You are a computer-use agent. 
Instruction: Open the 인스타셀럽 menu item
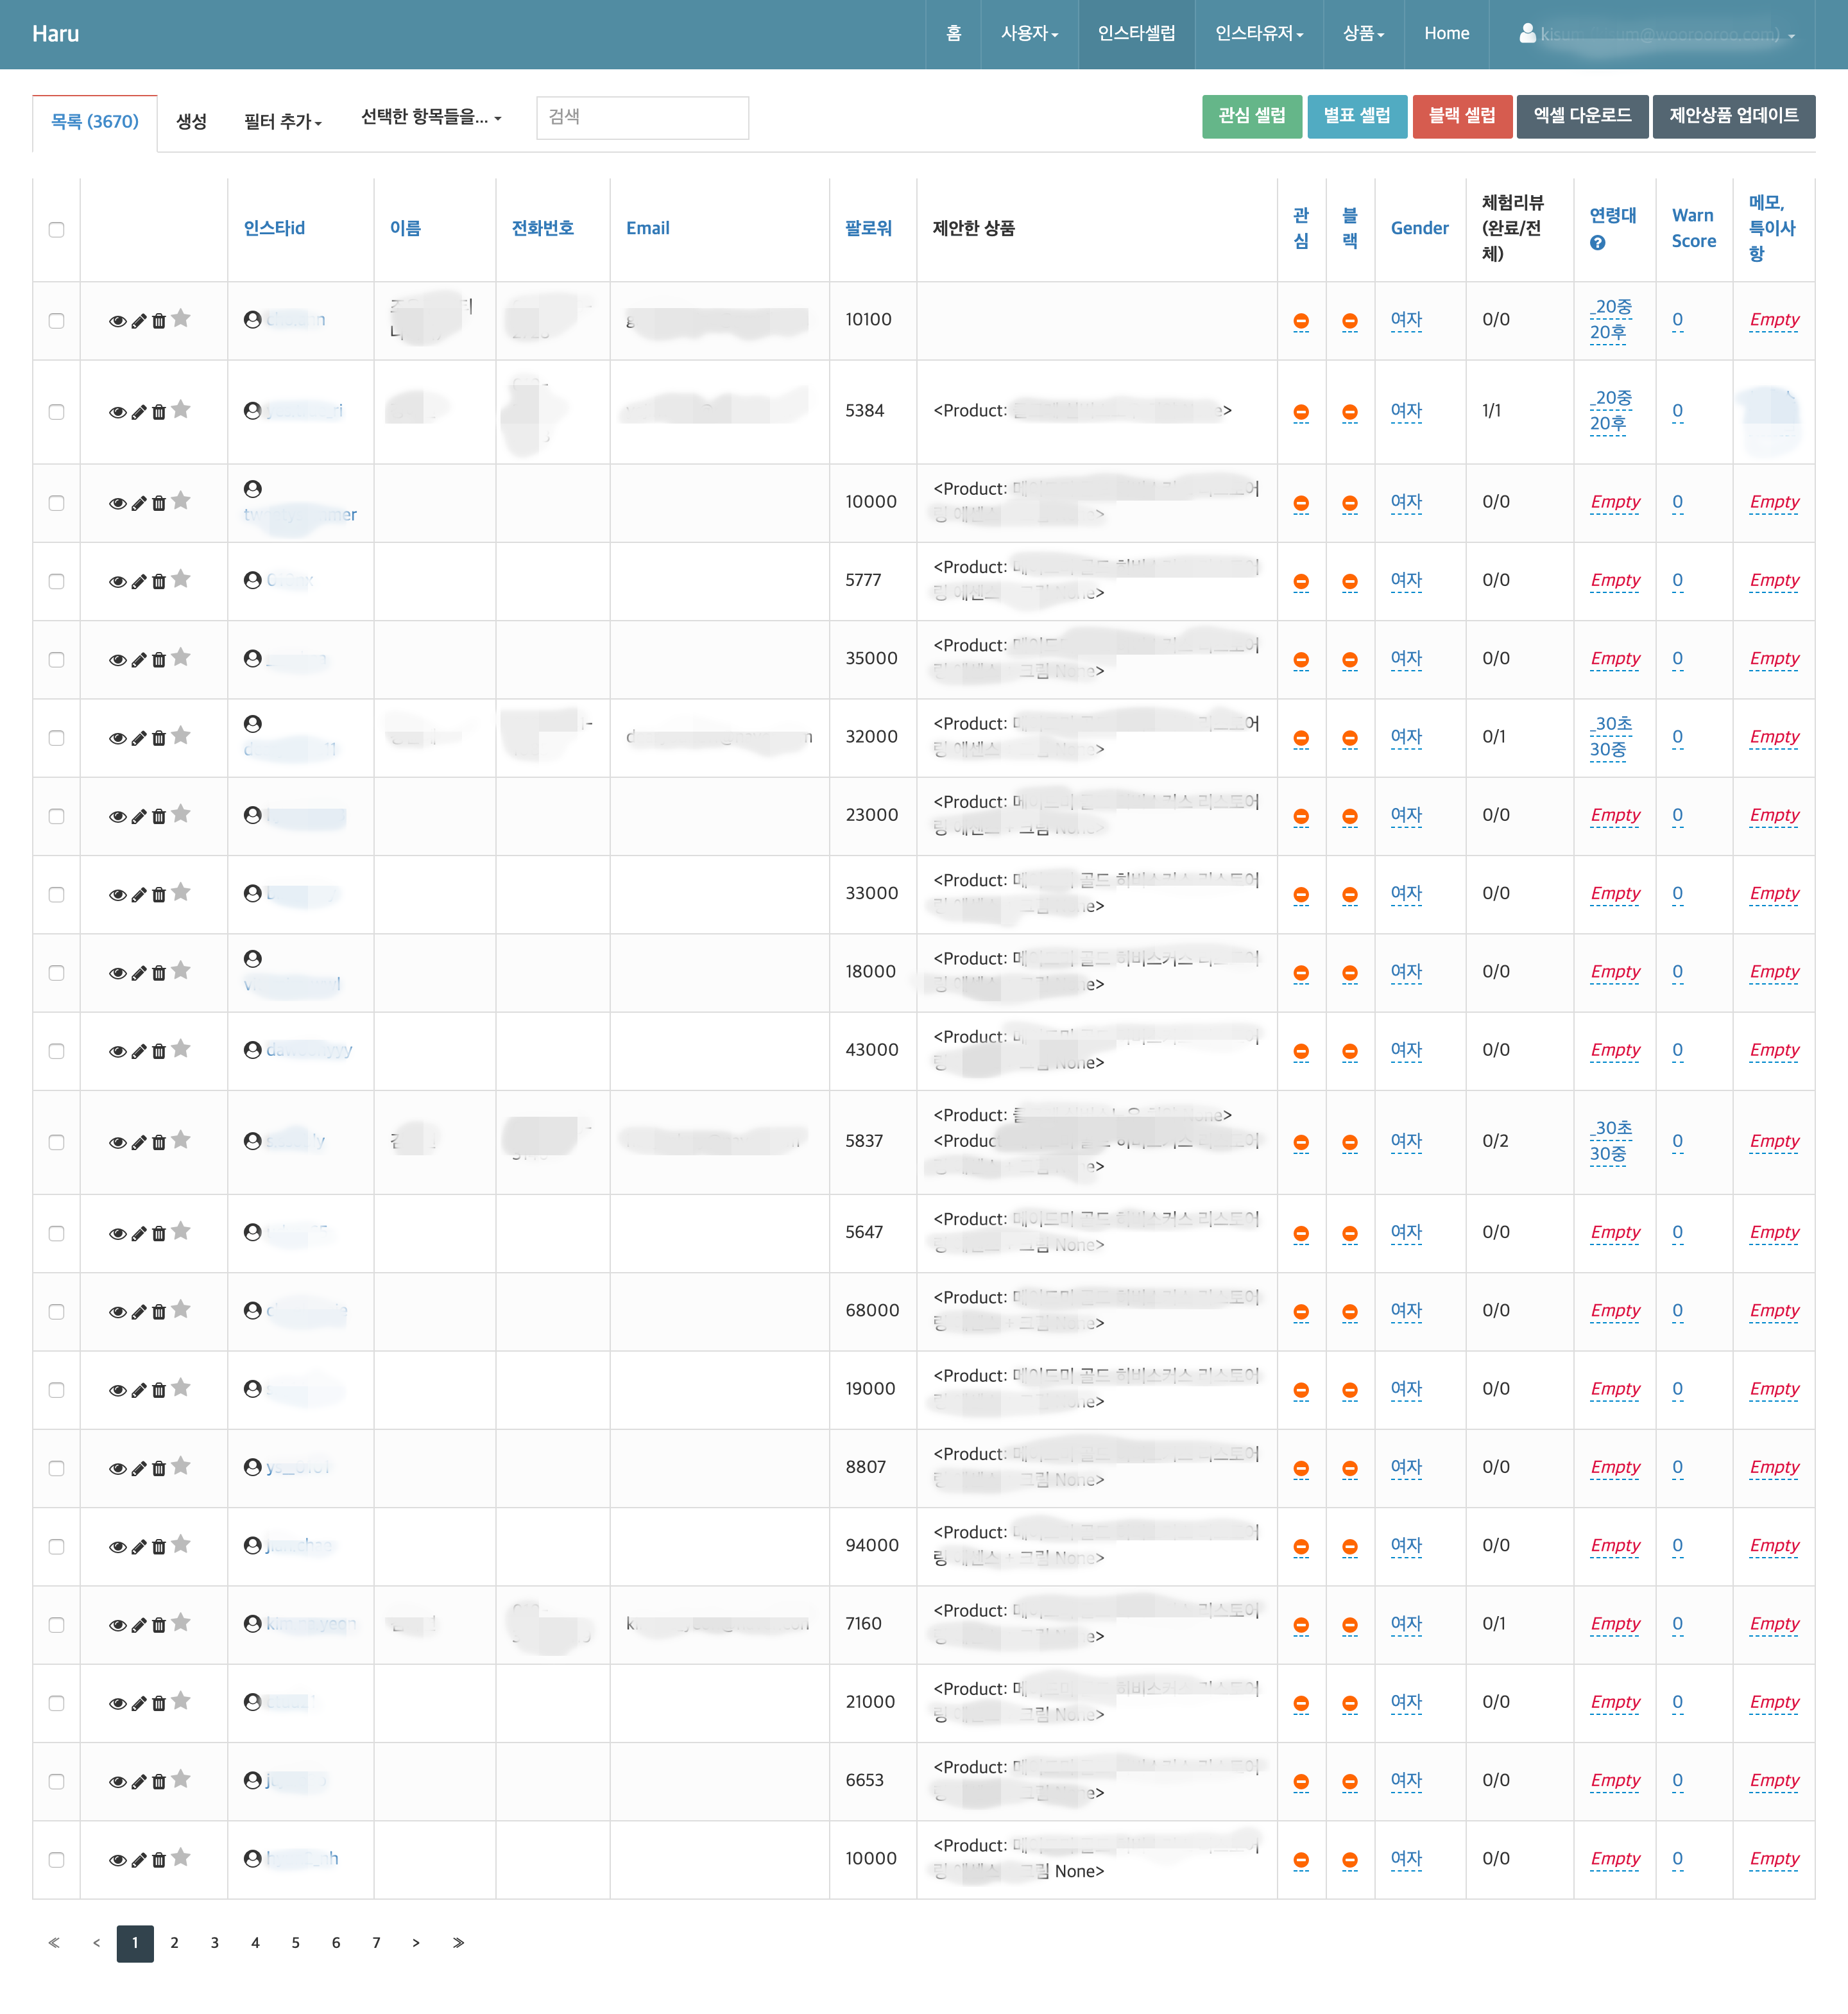[x=1136, y=34]
